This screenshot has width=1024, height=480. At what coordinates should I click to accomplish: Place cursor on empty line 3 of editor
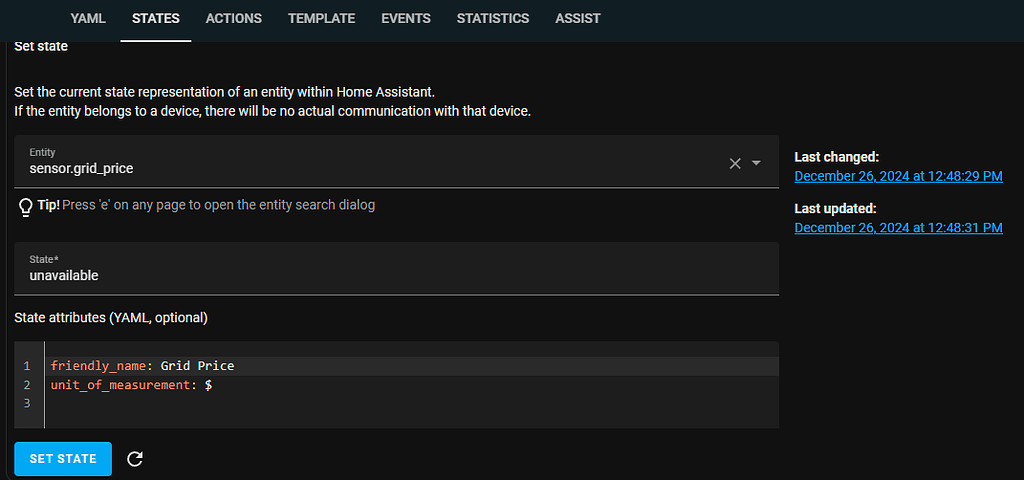click(x=300, y=403)
